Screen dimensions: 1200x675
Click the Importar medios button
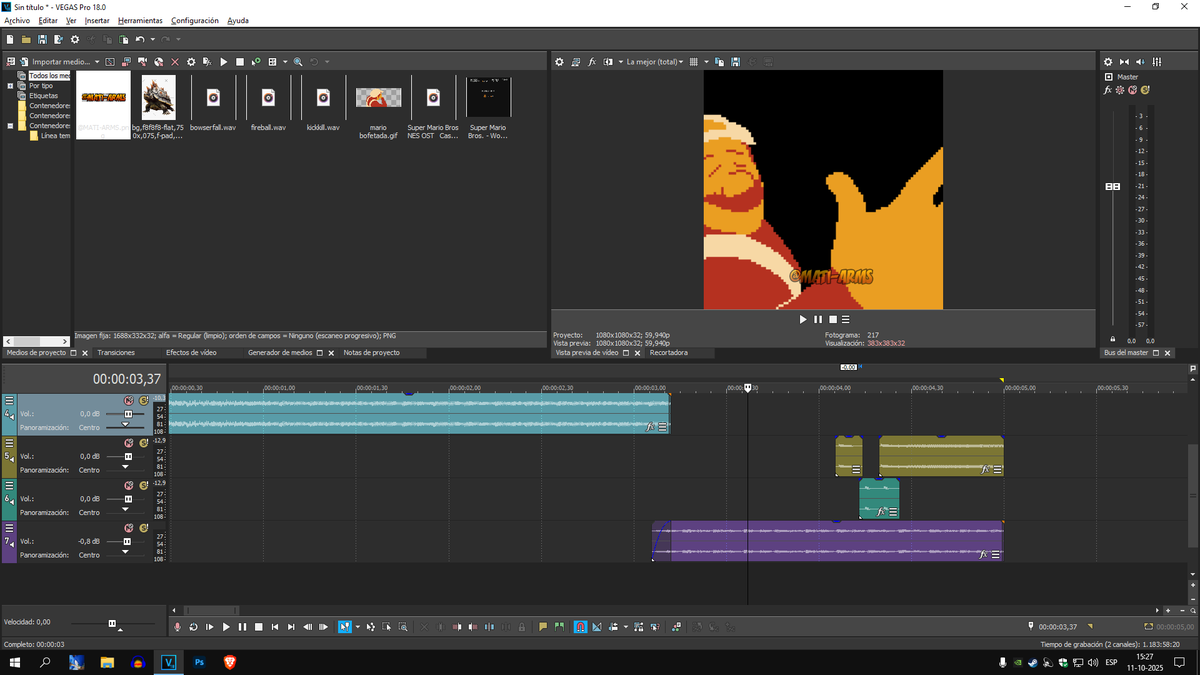click(x=60, y=62)
